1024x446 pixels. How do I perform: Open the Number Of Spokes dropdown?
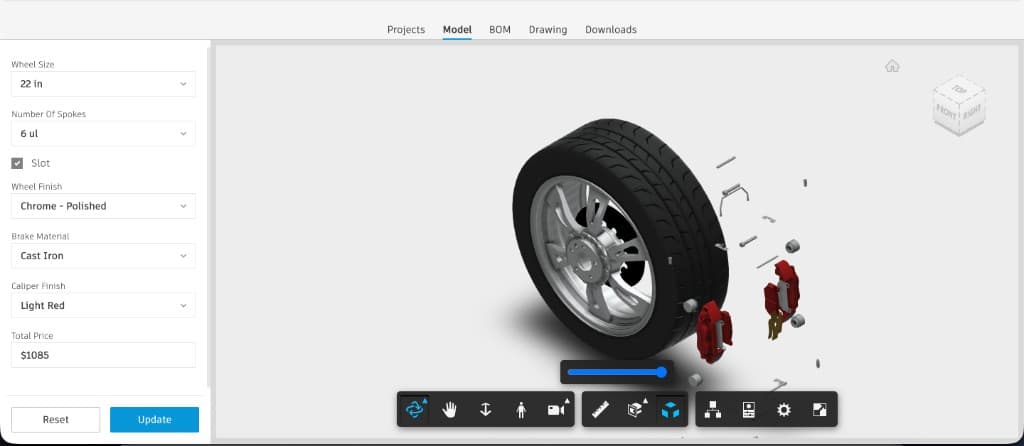pyautogui.click(x=103, y=133)
